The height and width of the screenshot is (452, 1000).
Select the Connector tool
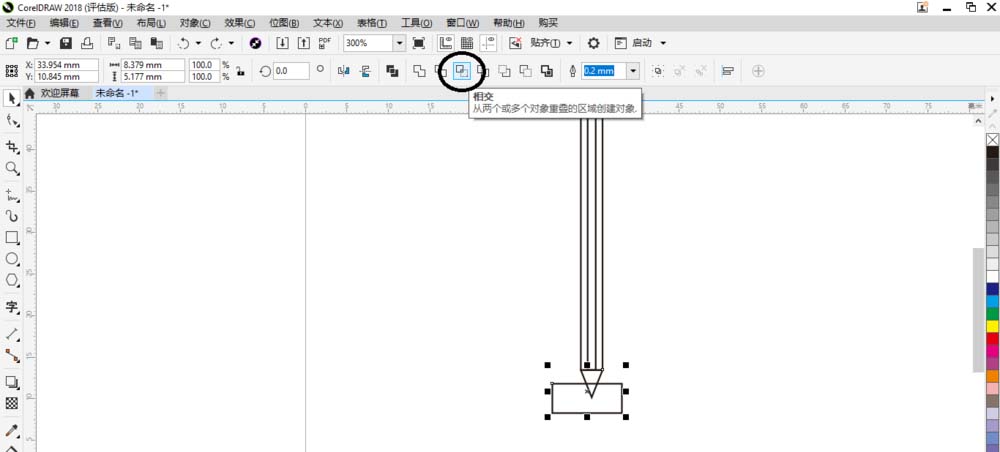pos(12,356)
